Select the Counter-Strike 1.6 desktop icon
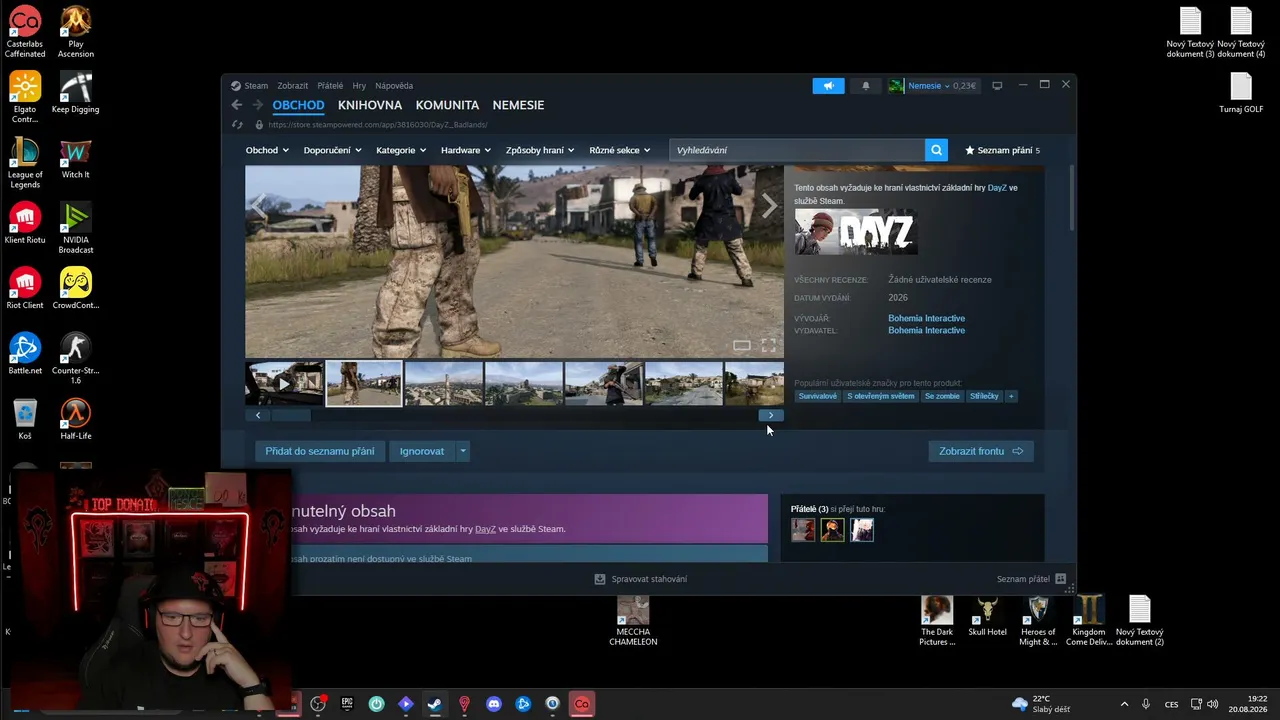The height and width of the screenshot is (720, 1280). pos(76,359)
